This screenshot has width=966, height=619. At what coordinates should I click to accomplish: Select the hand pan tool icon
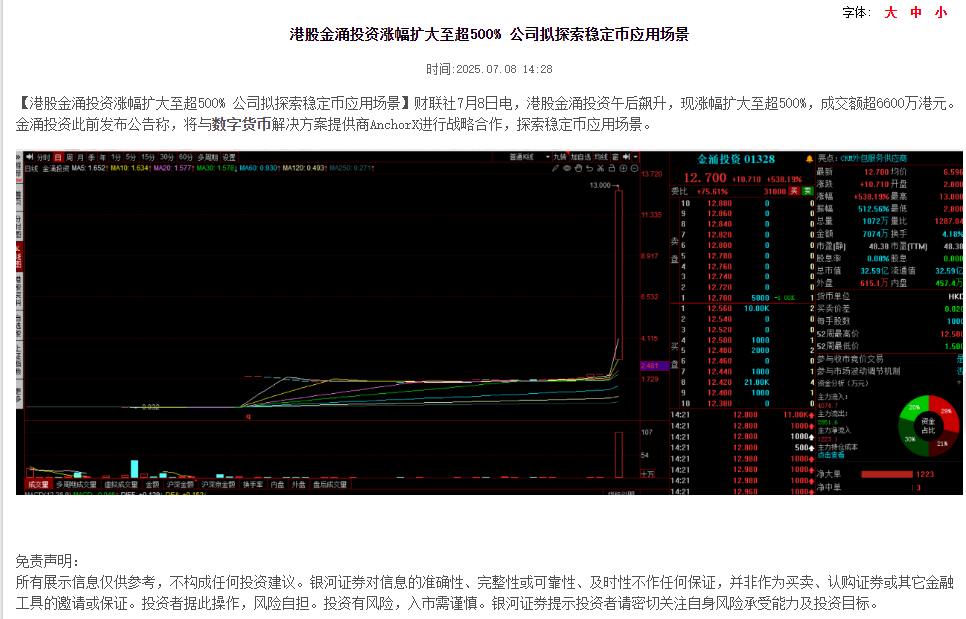coord(578,168)
